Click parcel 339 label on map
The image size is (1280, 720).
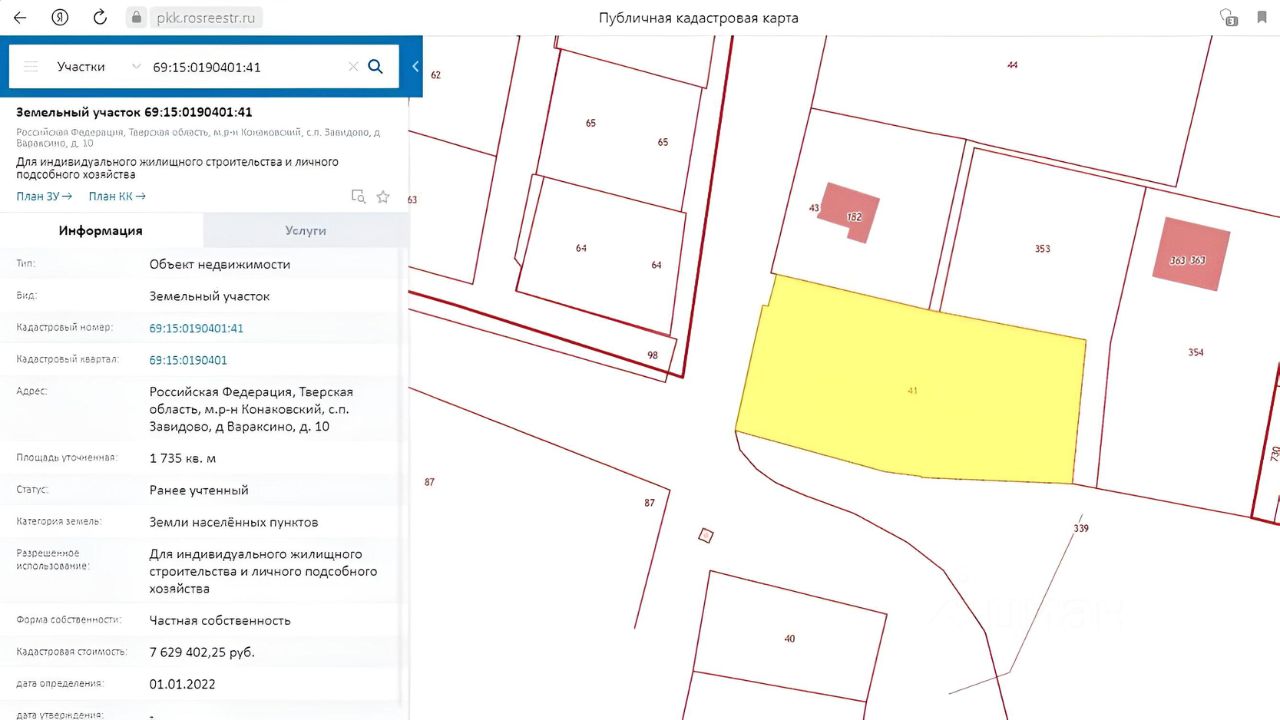tap(1080, 528)
